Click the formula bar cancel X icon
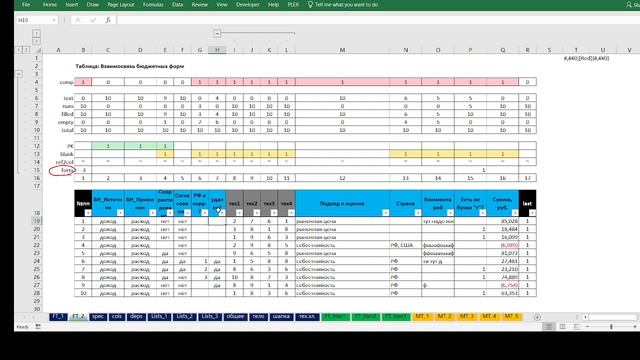 (78, 20)
